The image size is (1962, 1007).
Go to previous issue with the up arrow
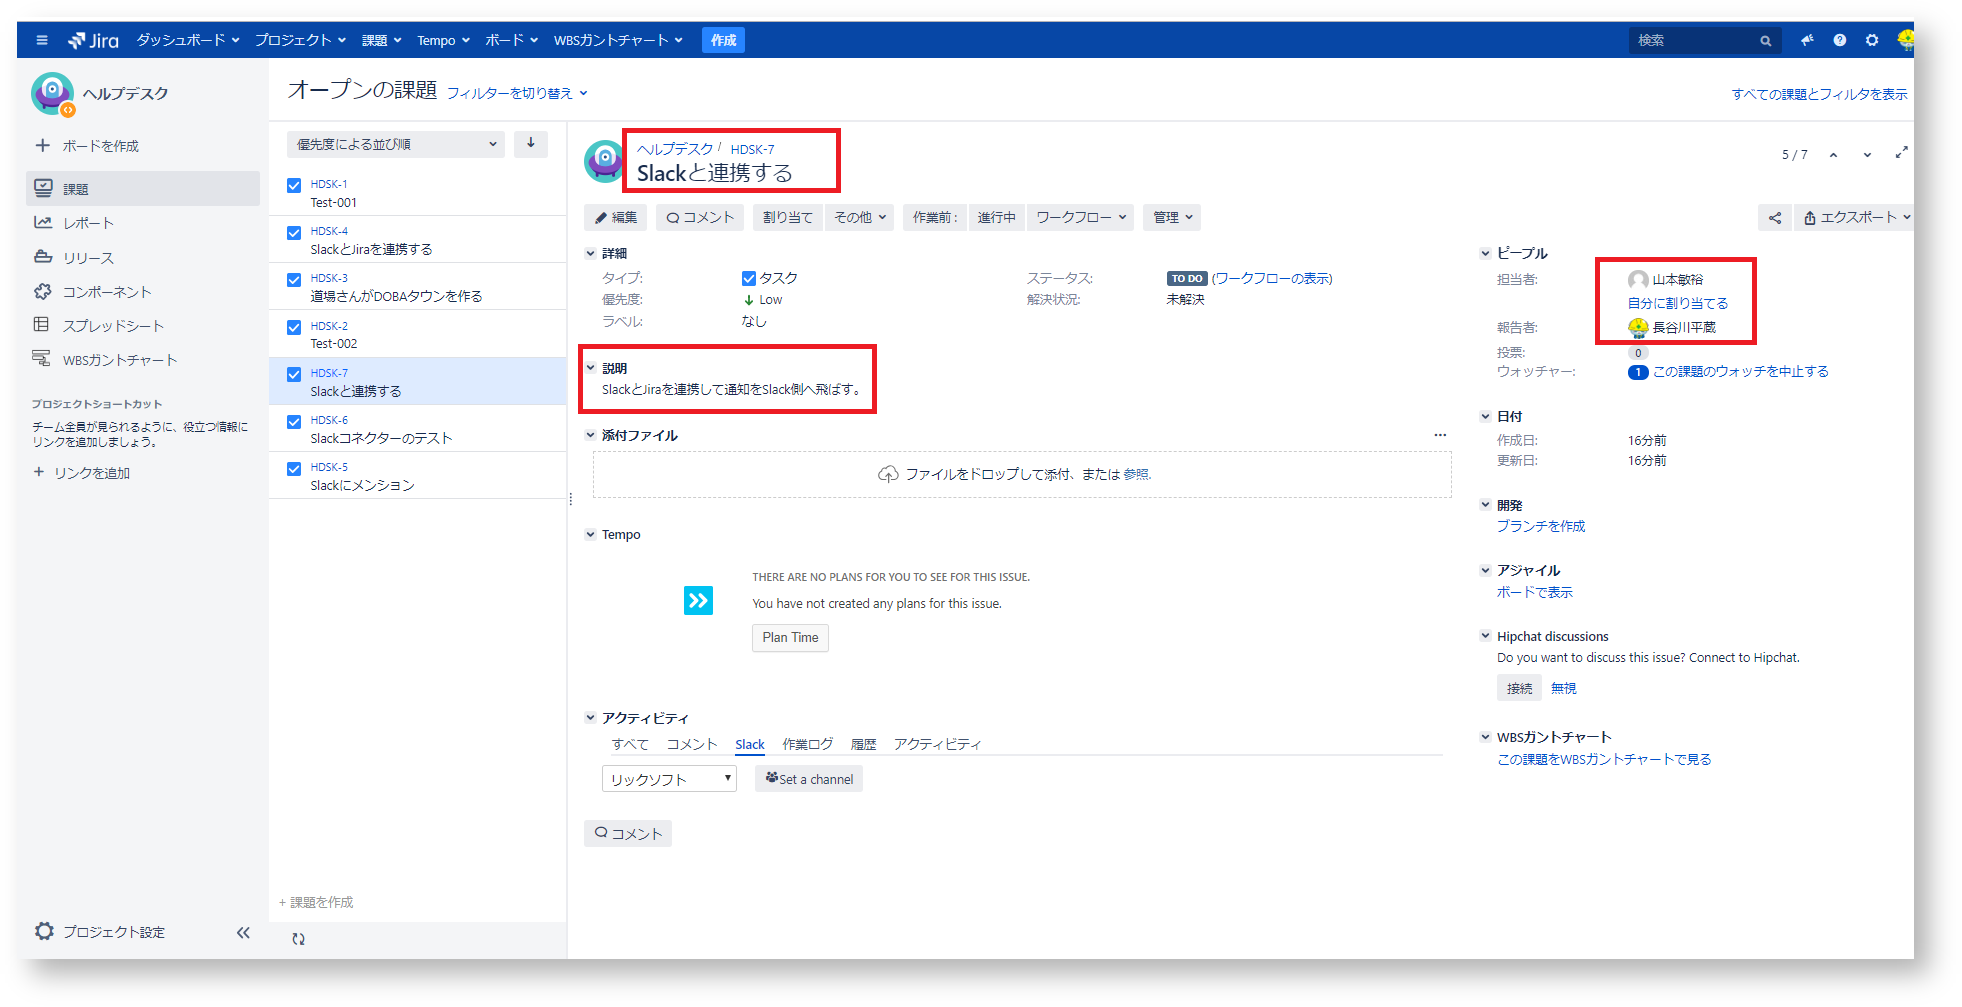1833,155
